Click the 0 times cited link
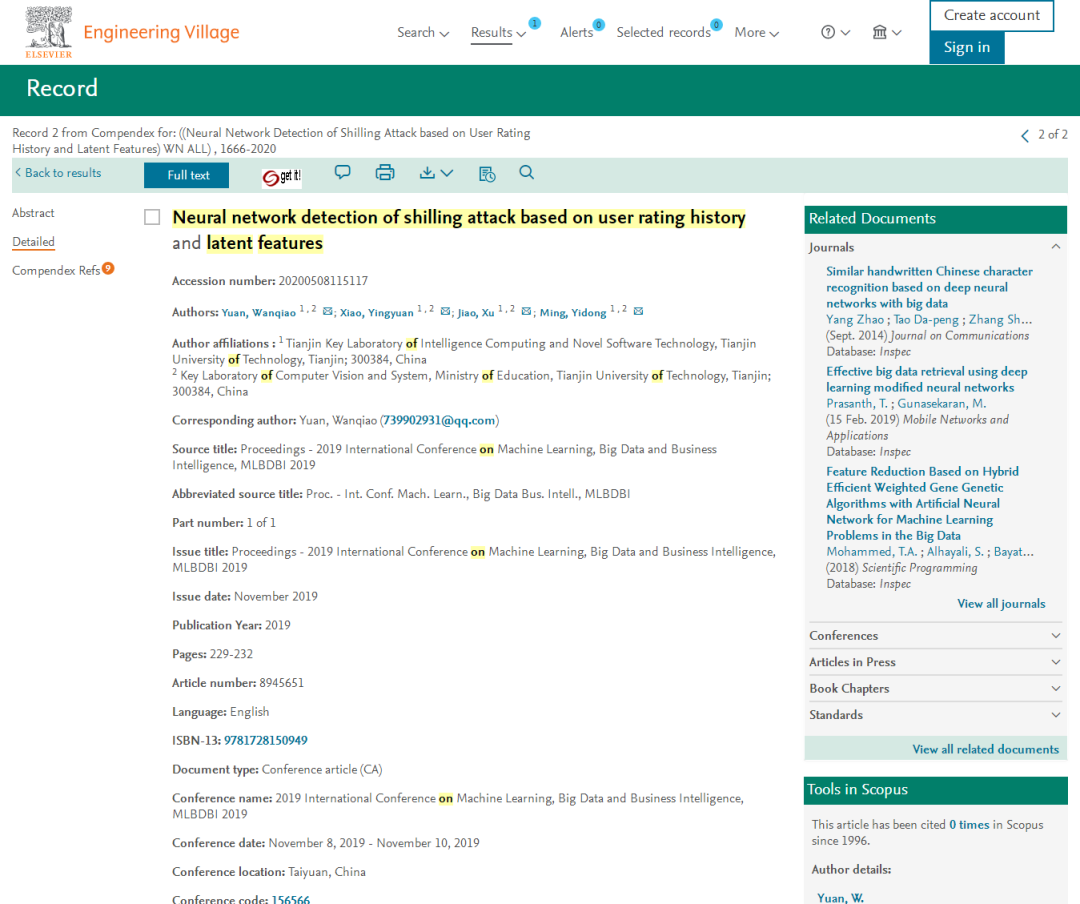 point(969,825)
